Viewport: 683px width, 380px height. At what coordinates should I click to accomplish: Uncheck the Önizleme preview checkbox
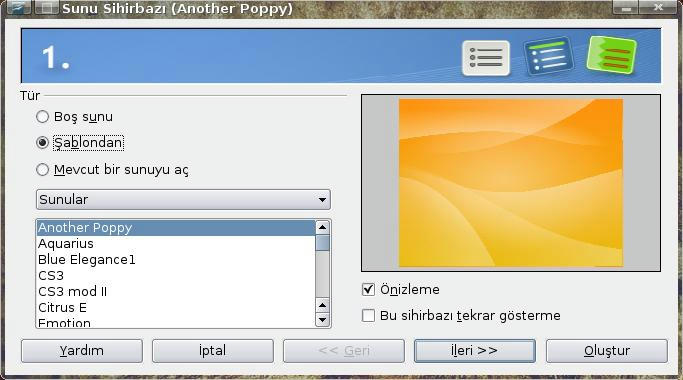tap(368, 289)
